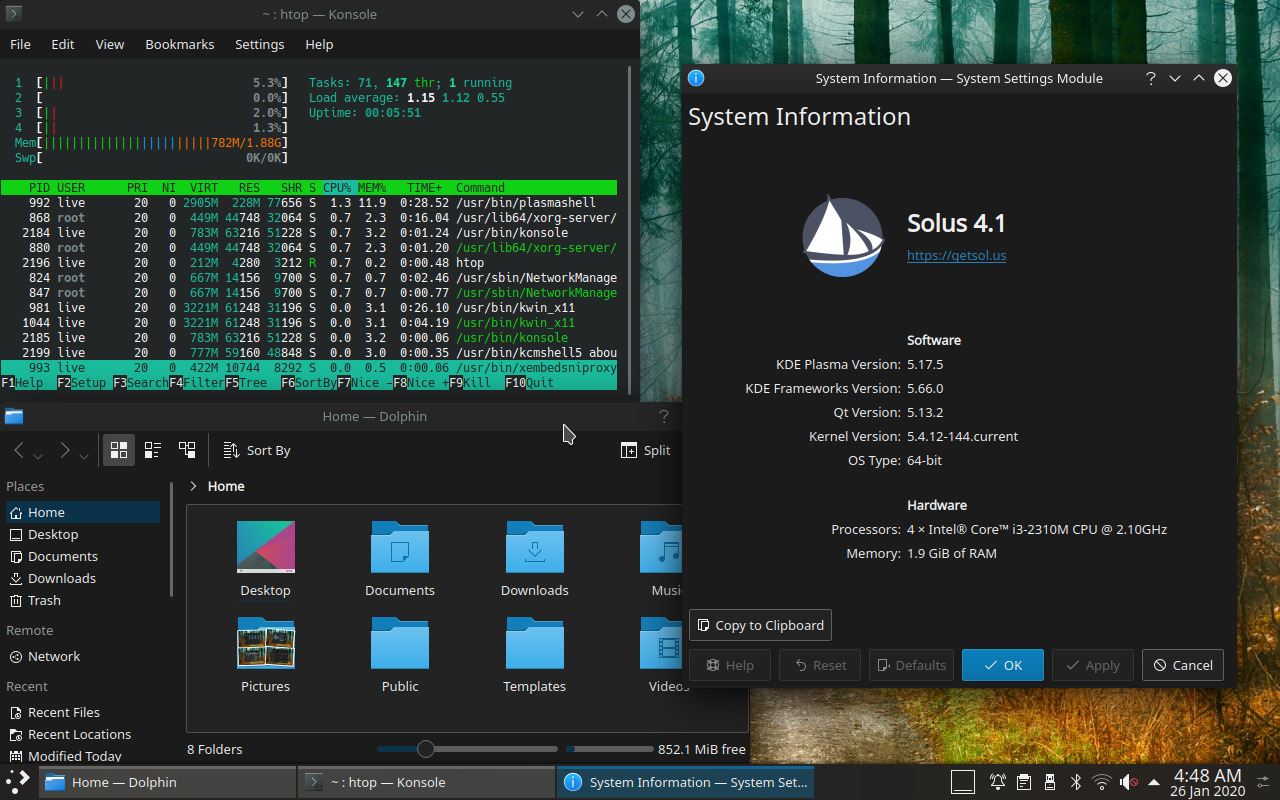Go forward in Dolphin's navigation history
The width and height of the screenshot is (1280, 800).
[x=64, y=450]
